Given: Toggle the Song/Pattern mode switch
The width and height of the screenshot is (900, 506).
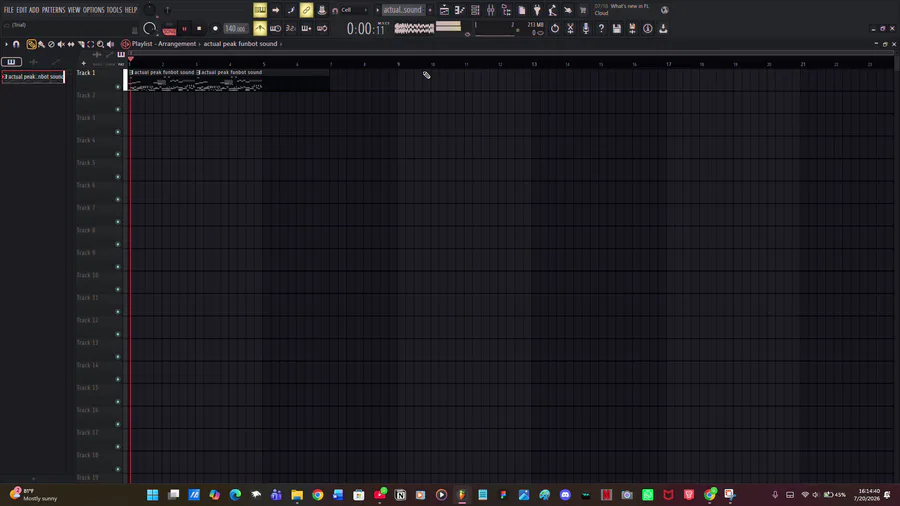Looking at the screenshot, I should coord(169,29).
